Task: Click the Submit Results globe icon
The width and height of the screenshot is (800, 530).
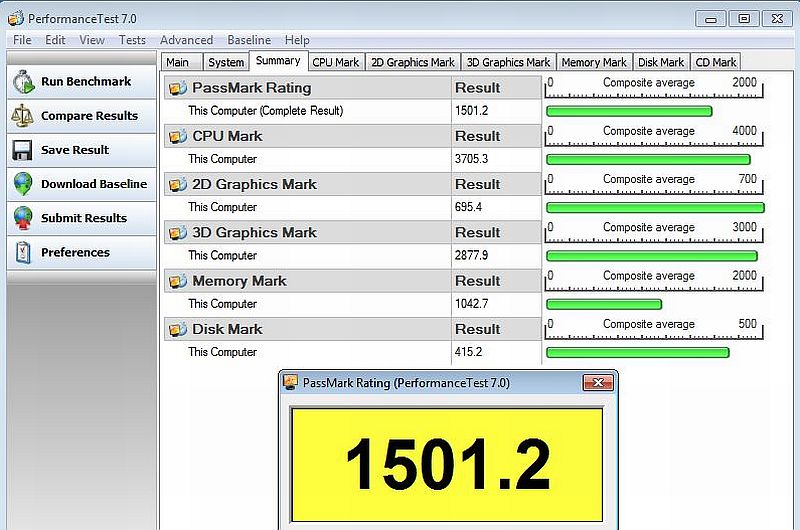Action: 23,218
